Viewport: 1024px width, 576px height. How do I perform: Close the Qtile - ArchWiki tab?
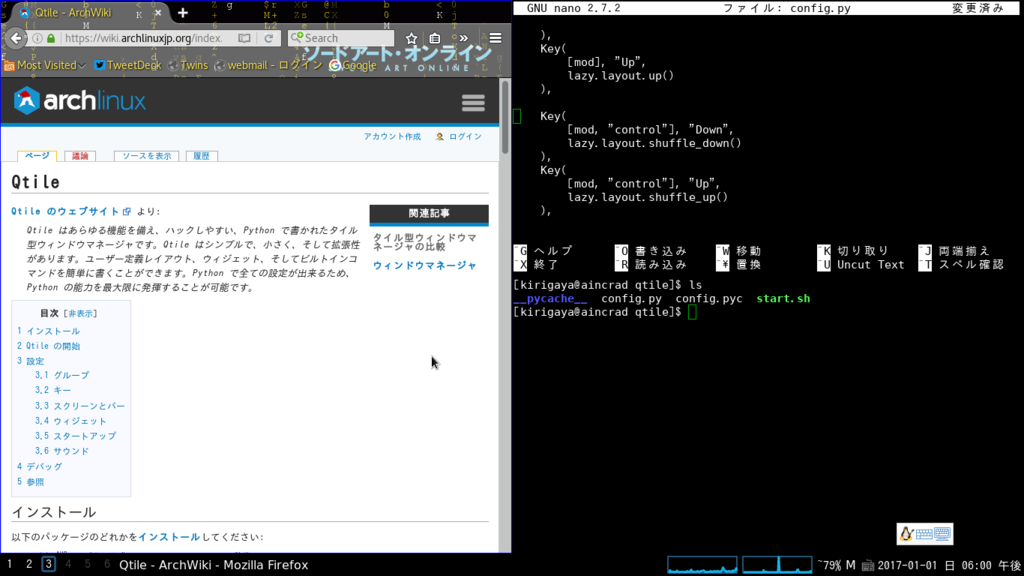pyautogui.click(x=158, y=13)
